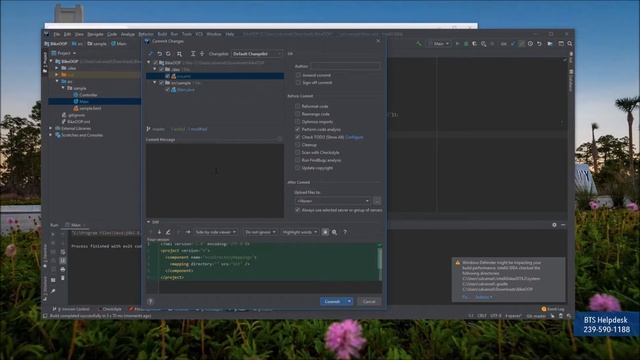Uncheck Always use selected server checkbox
This screenshot has width=640, height=360.
(x=298, y=210)
